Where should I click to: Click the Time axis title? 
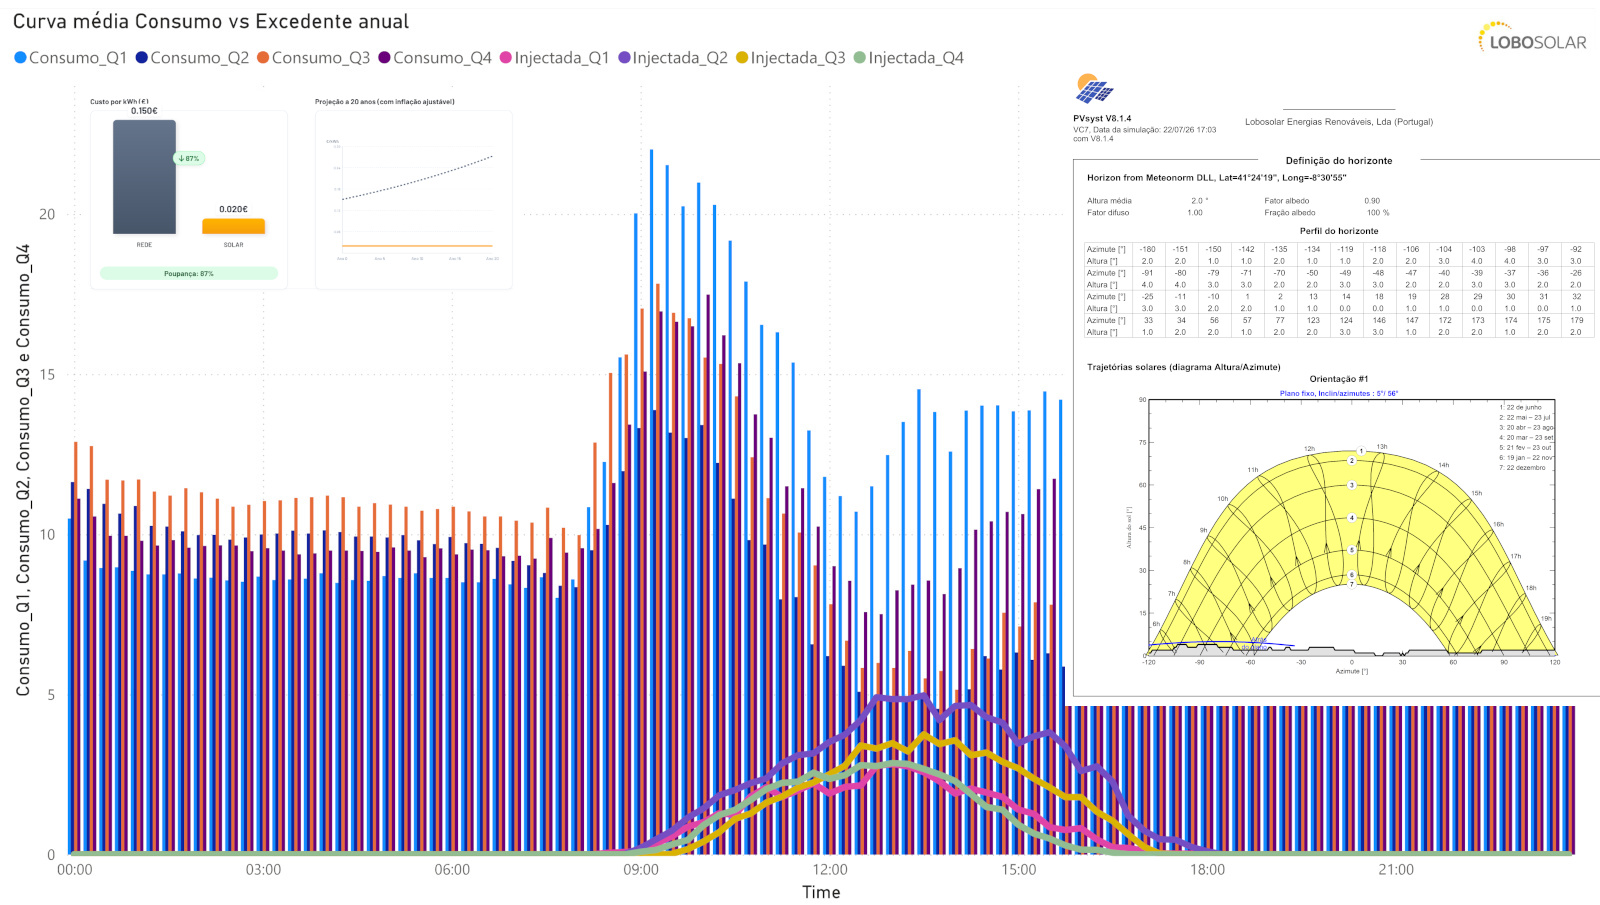tap(821, 892)
